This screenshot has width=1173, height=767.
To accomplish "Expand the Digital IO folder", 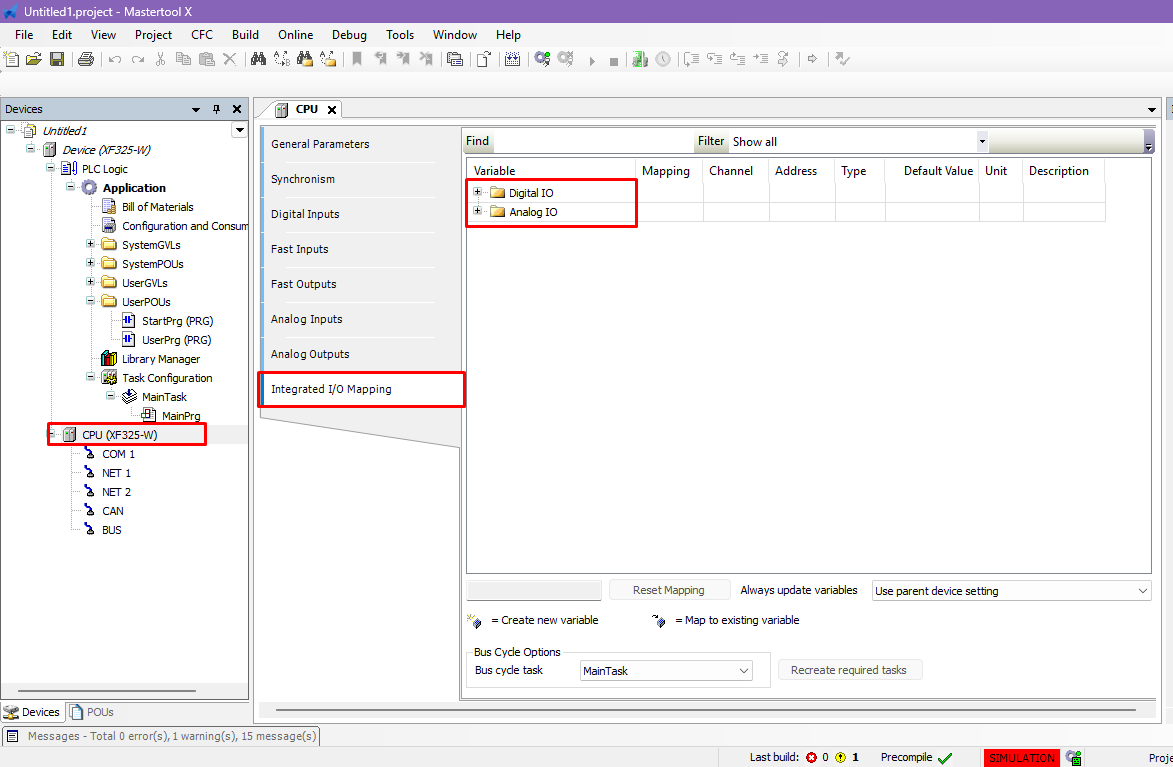I will click(478, 192).
